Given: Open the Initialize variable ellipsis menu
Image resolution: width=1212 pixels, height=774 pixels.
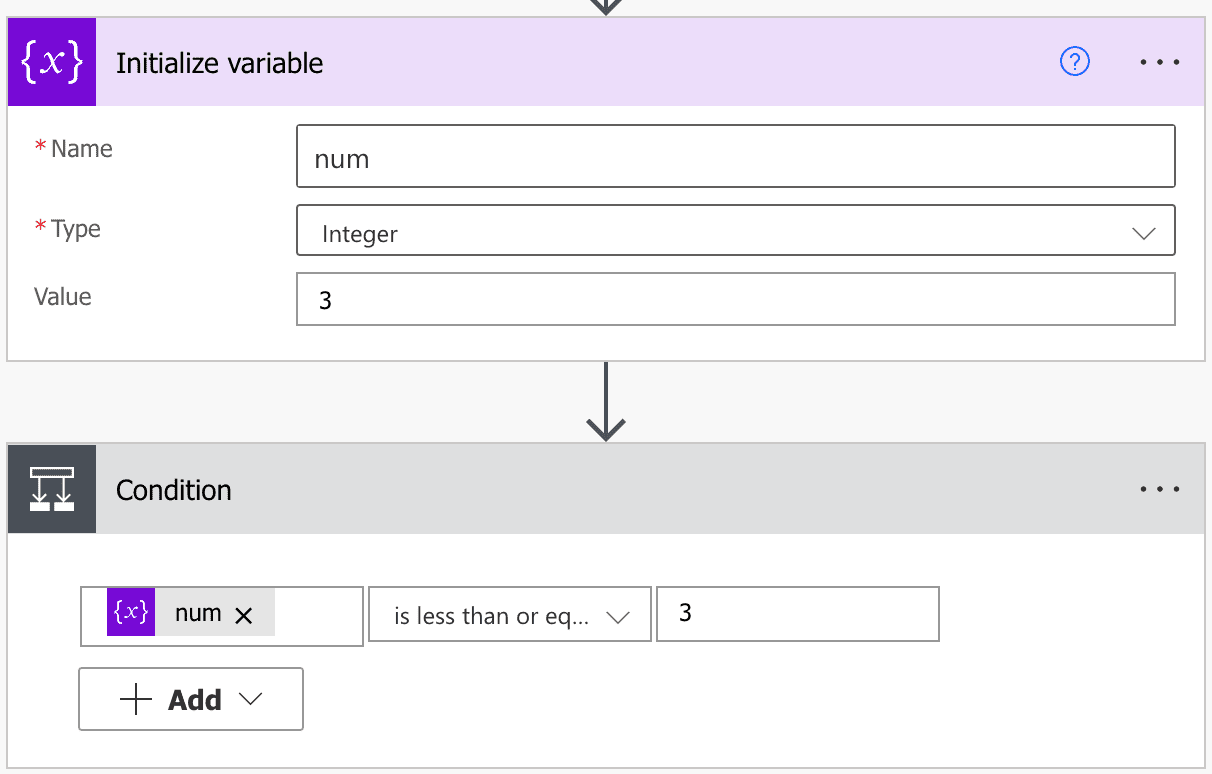Looking at the screenshot, I should pyautogui.click(x=1159, y=61).
